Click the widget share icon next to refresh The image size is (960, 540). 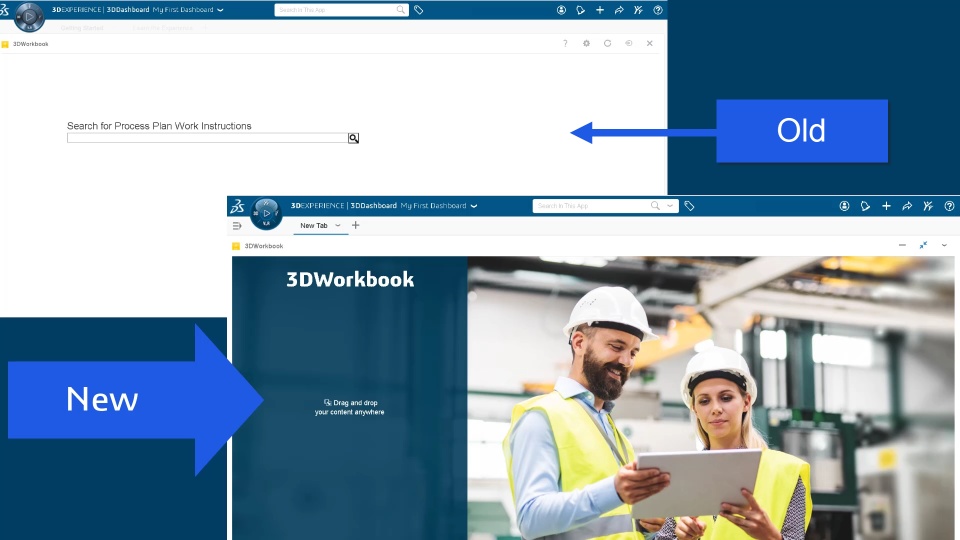[629, 43]
